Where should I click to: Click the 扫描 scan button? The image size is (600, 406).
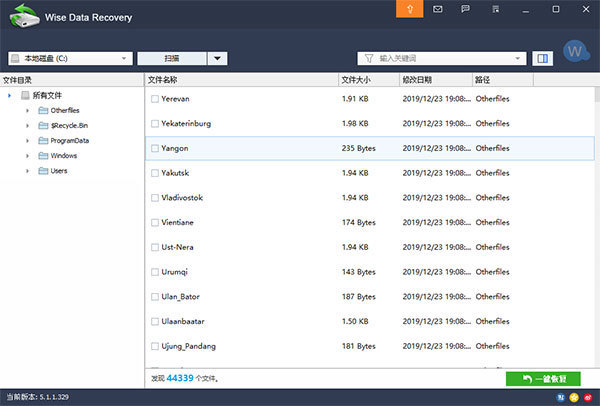(172, 59)
